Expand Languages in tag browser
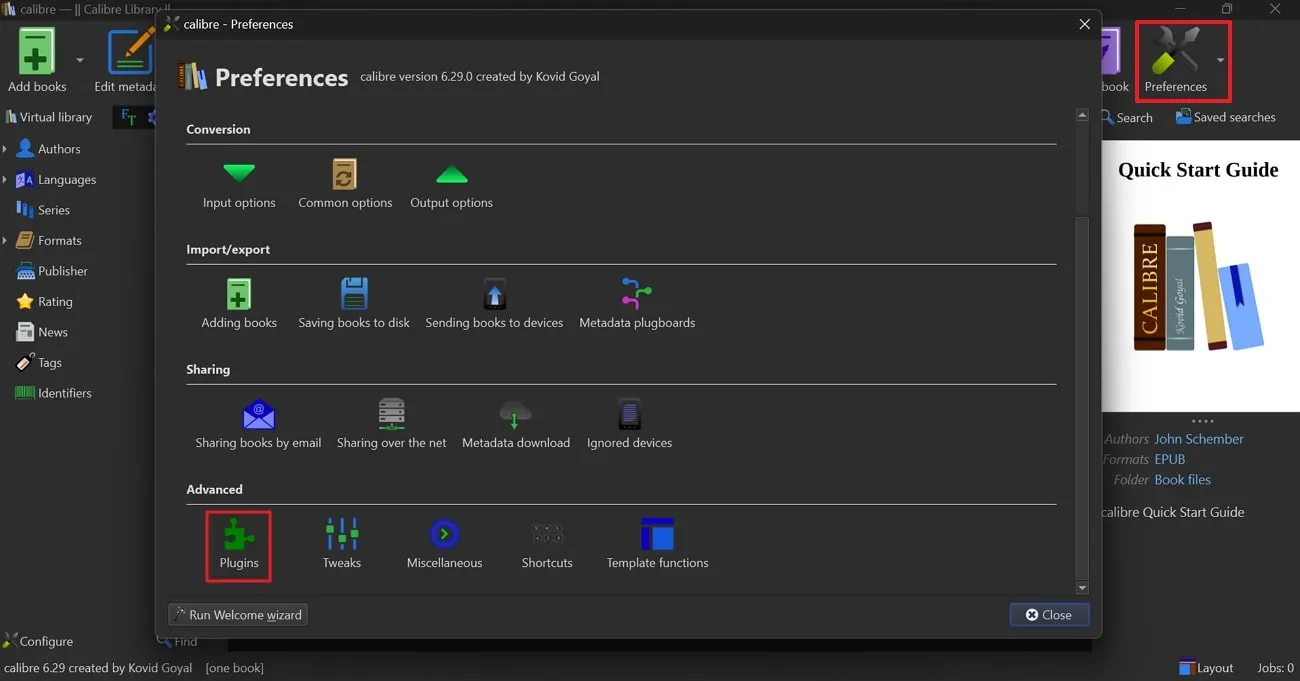The width and height of the screenshot is (1300, 681). click(5, 180)
